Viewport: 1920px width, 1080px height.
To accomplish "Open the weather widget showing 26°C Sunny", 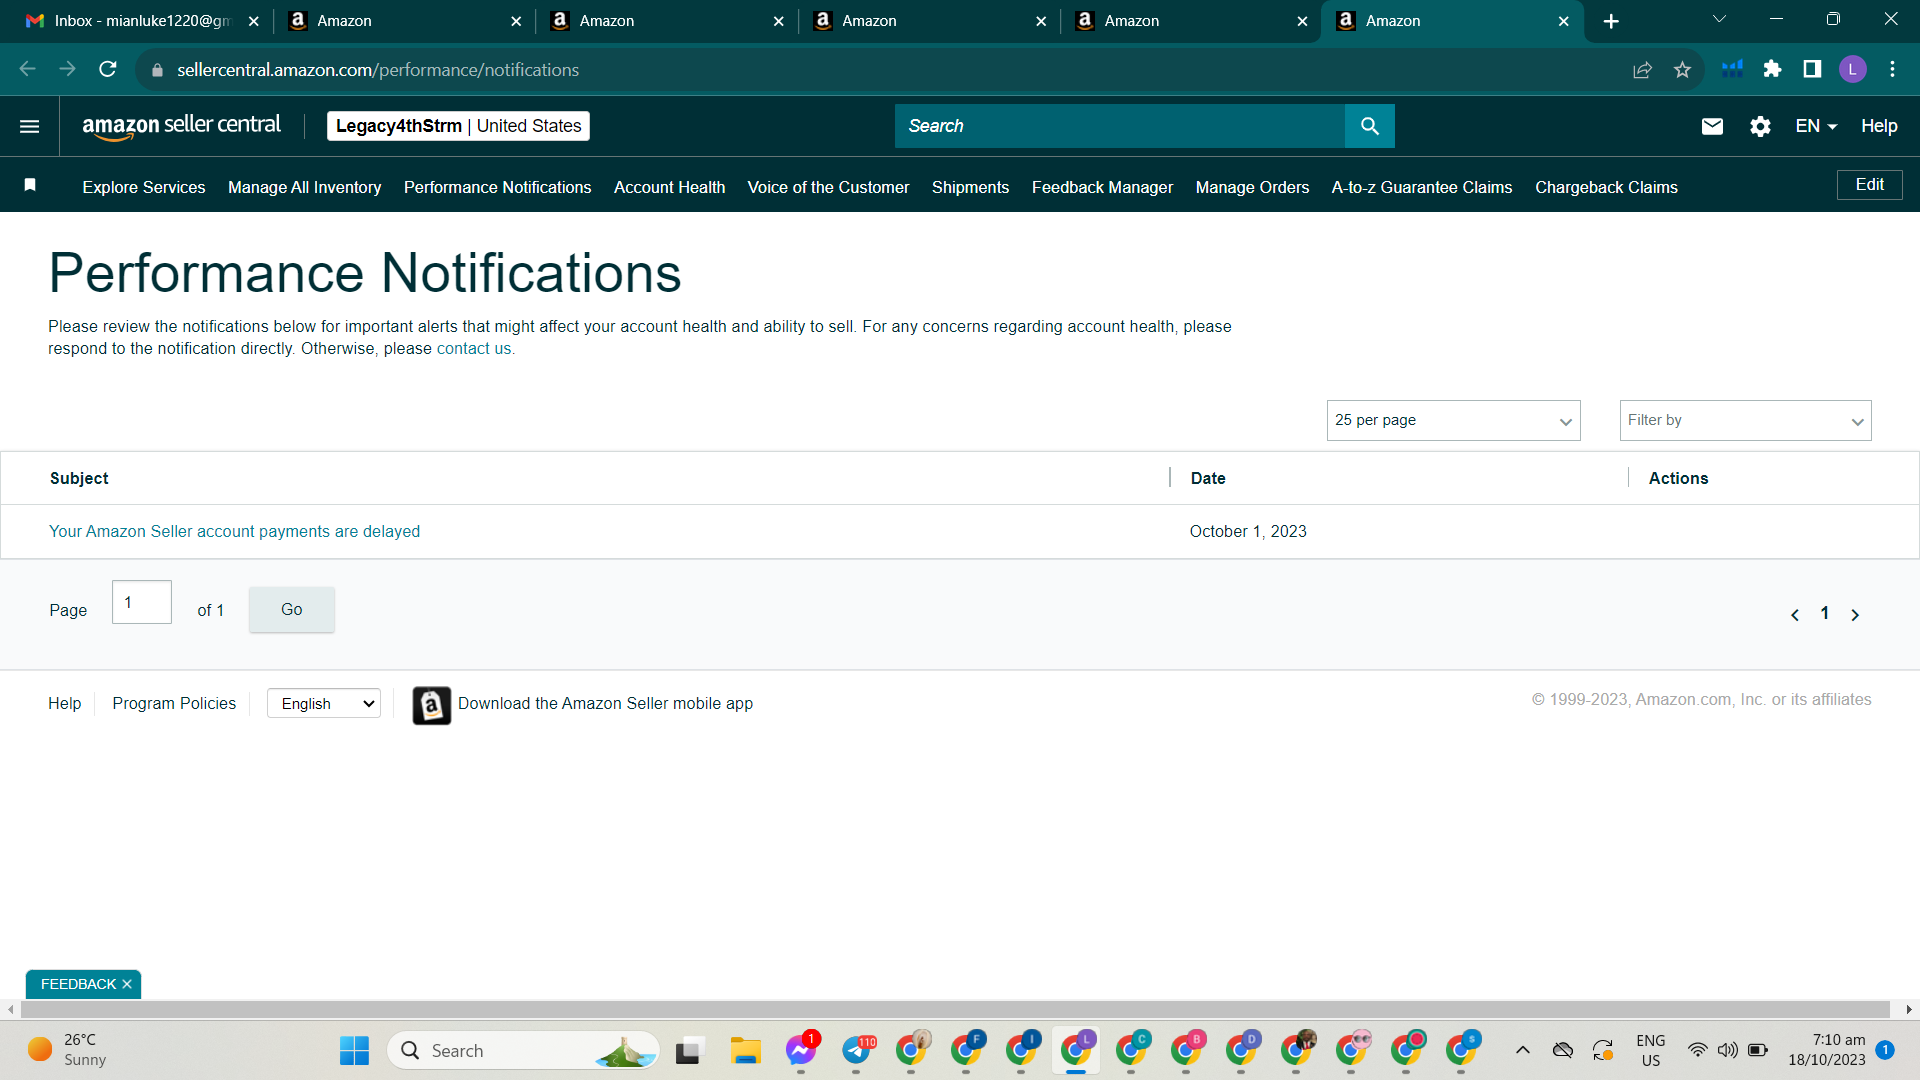I will [x=68, y=1050].
